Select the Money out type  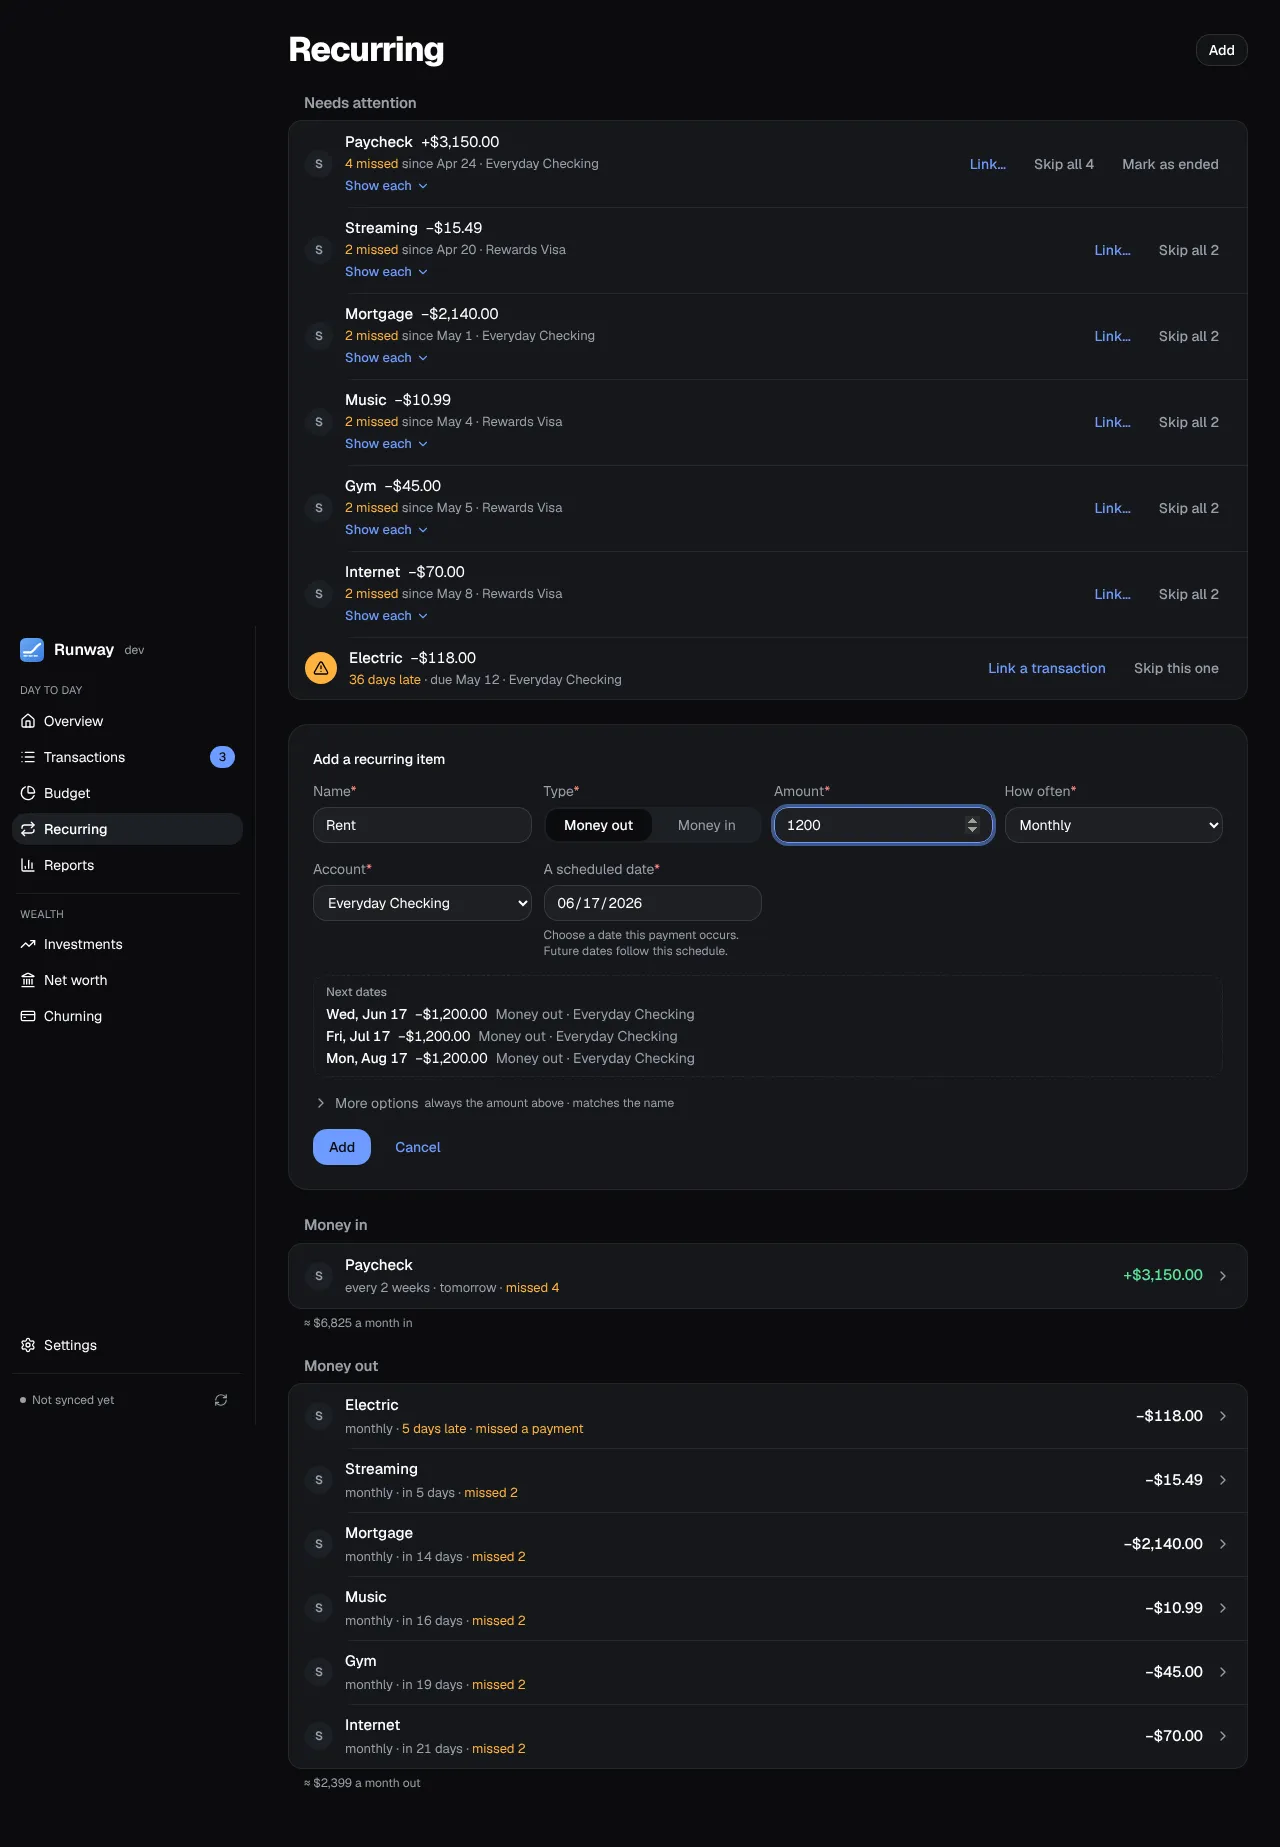coord(598,825)
